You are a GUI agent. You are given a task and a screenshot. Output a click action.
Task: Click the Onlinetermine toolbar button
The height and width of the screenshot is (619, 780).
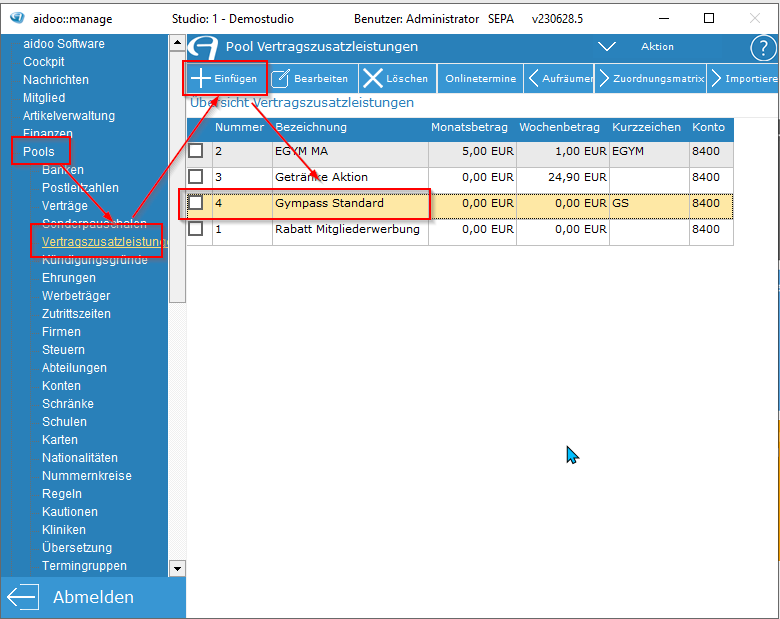(480, 78)
